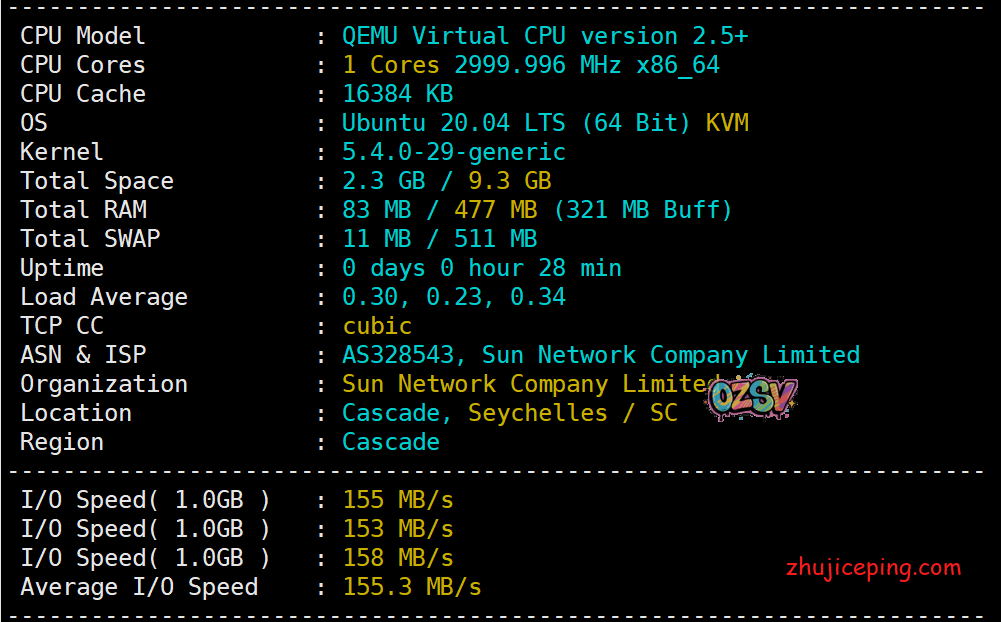The width and height of the screenshot is (1001, 622).
Task: Click the Kernel version 5.4.0-29-generic
Action: 454,151
